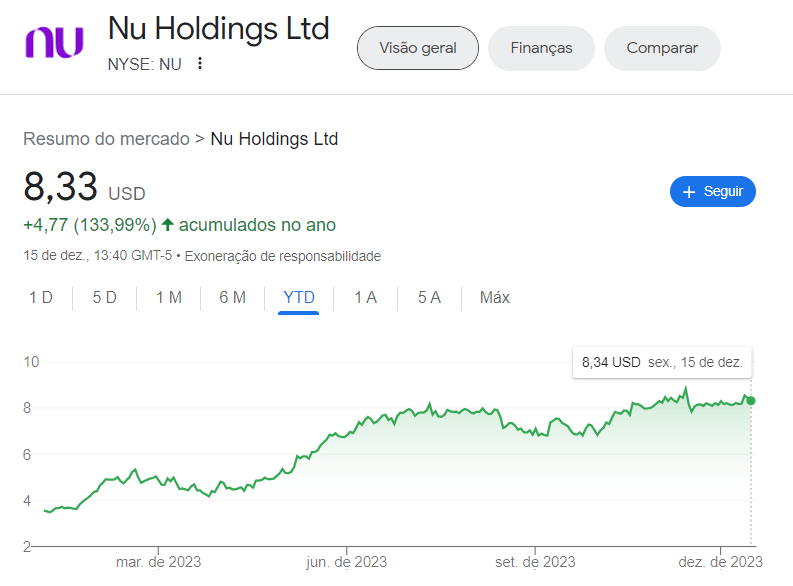Follow the stock with the Seguir button
This screenshot has height=586, width=793.
(x=713, y=192)
